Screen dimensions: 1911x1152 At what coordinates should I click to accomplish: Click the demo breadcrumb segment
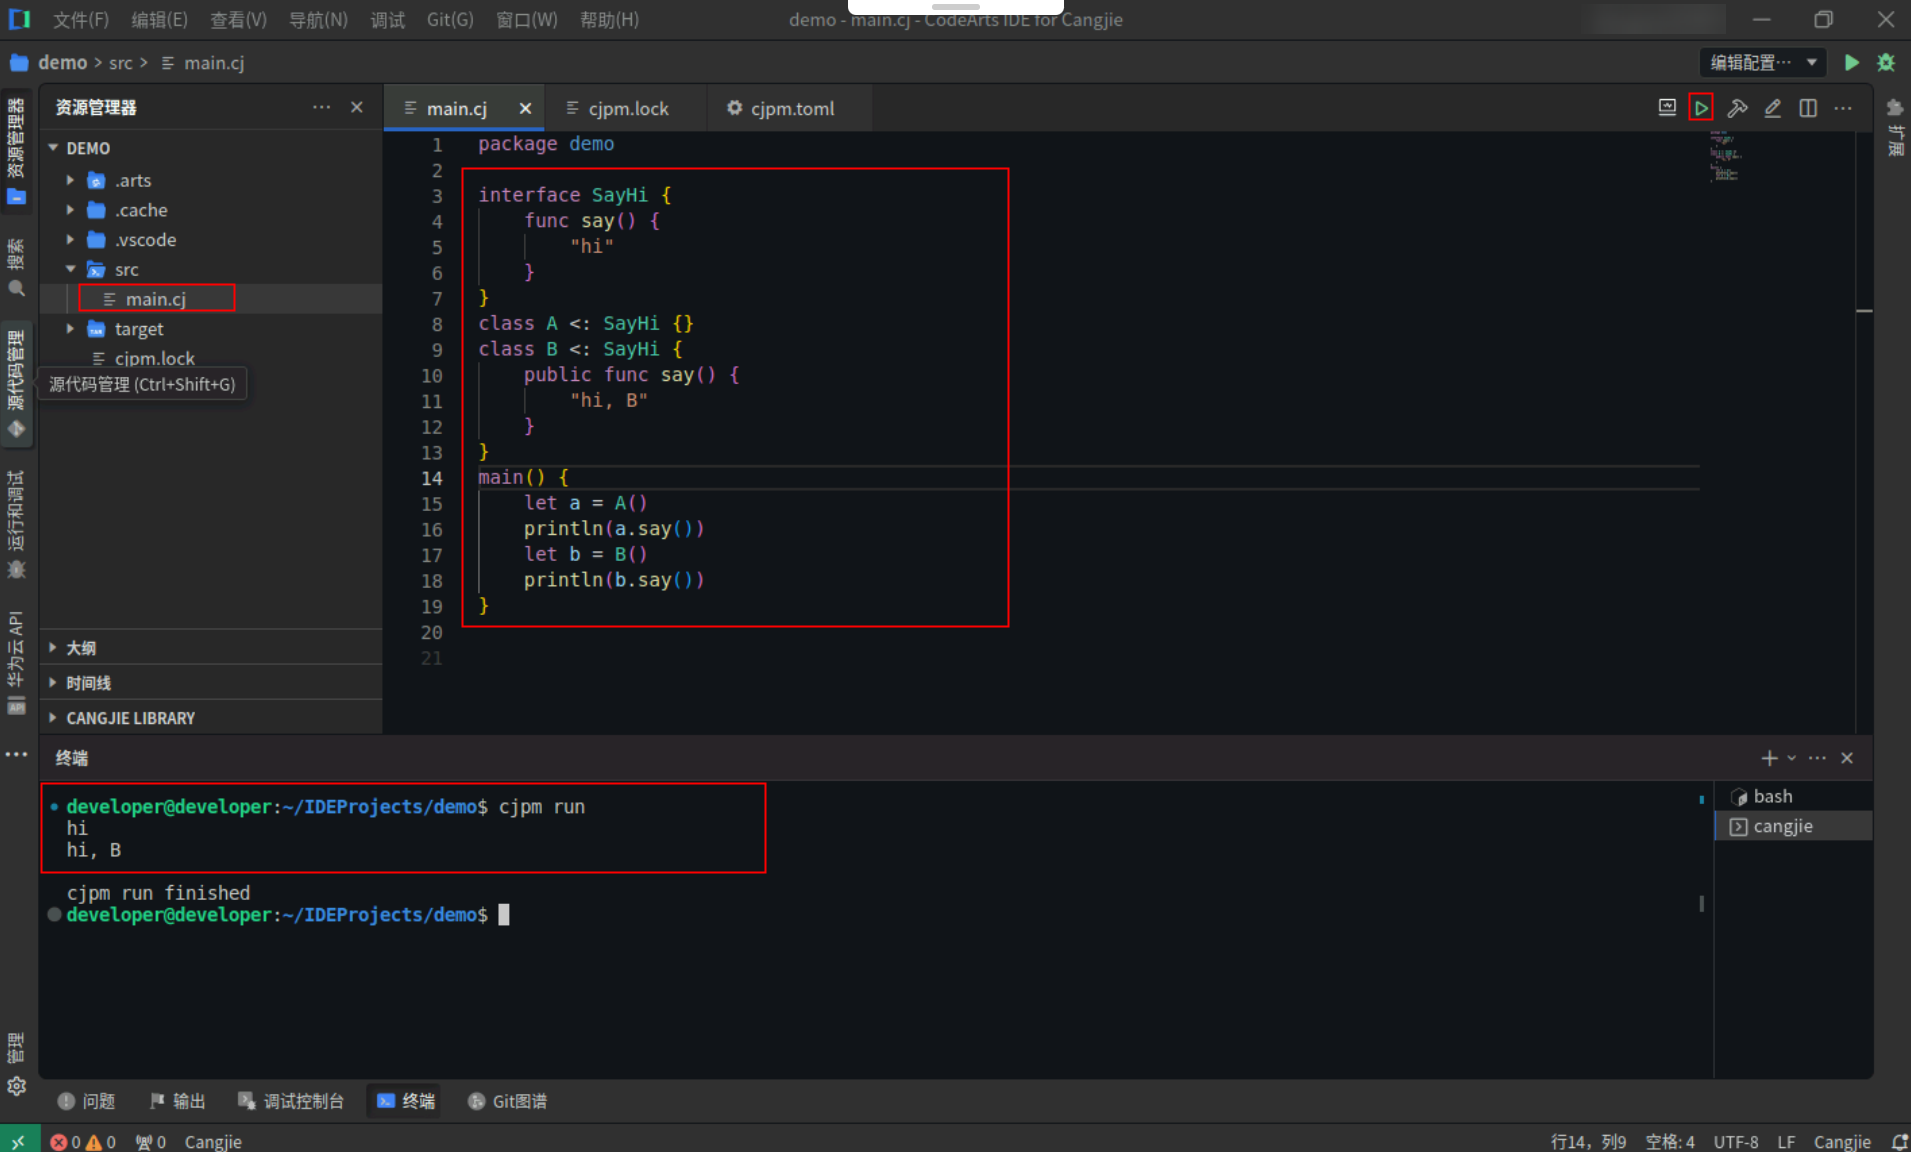[x=62, y=62]
